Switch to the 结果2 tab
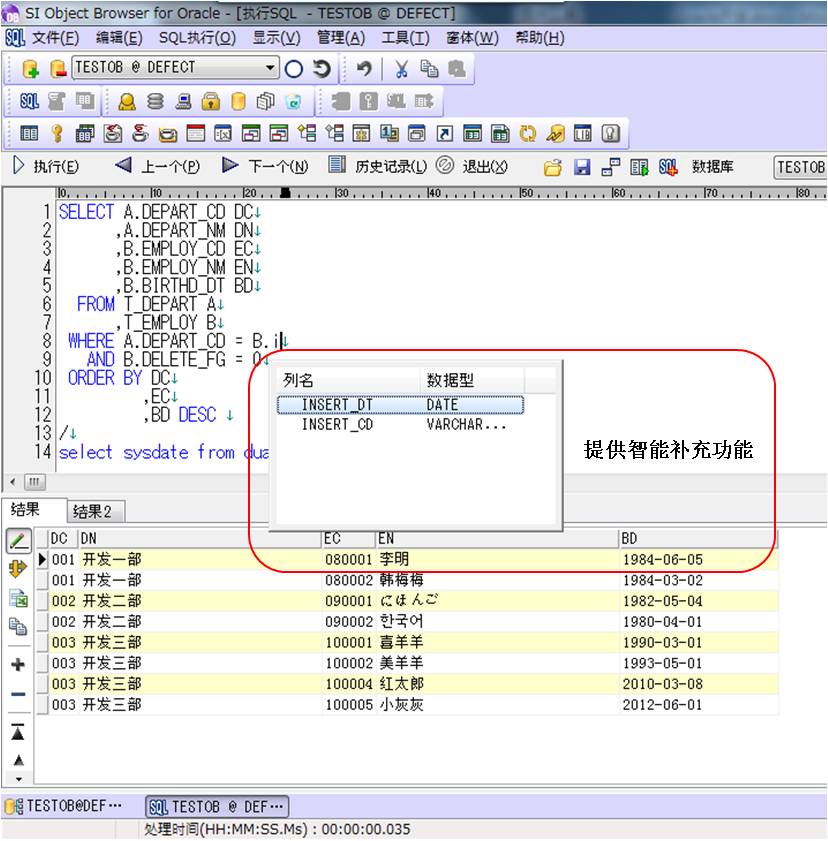828x841 pixels. click(92, 509)
